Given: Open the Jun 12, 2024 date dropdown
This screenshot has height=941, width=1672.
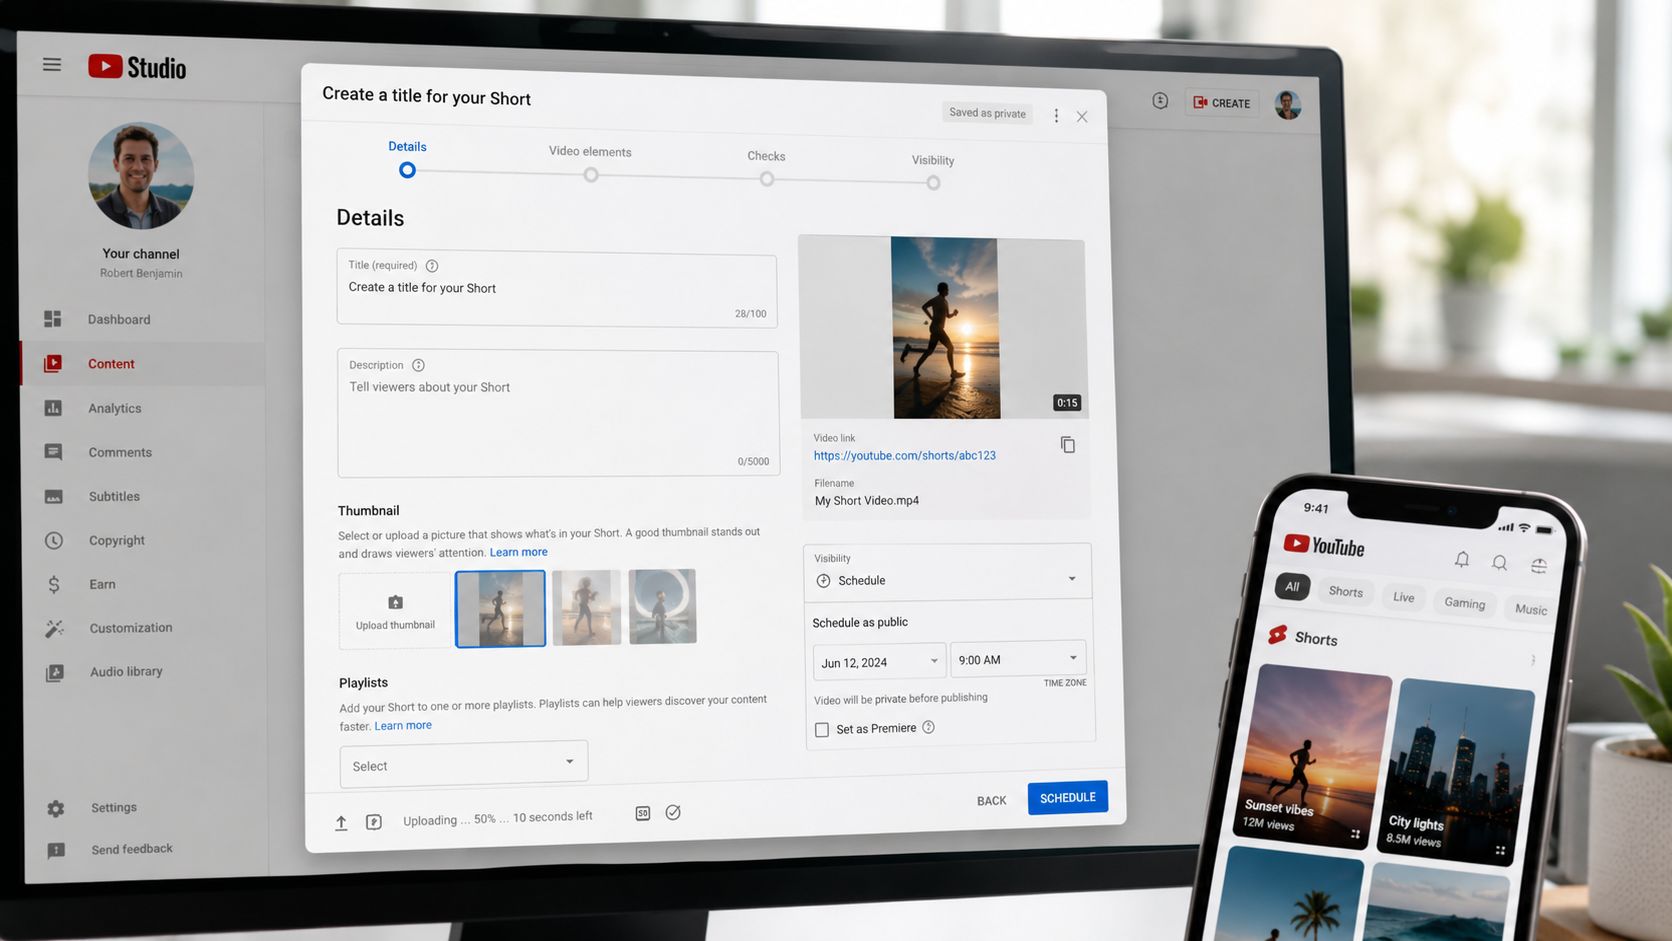Looking at the screenshot, I should (879, 662).
